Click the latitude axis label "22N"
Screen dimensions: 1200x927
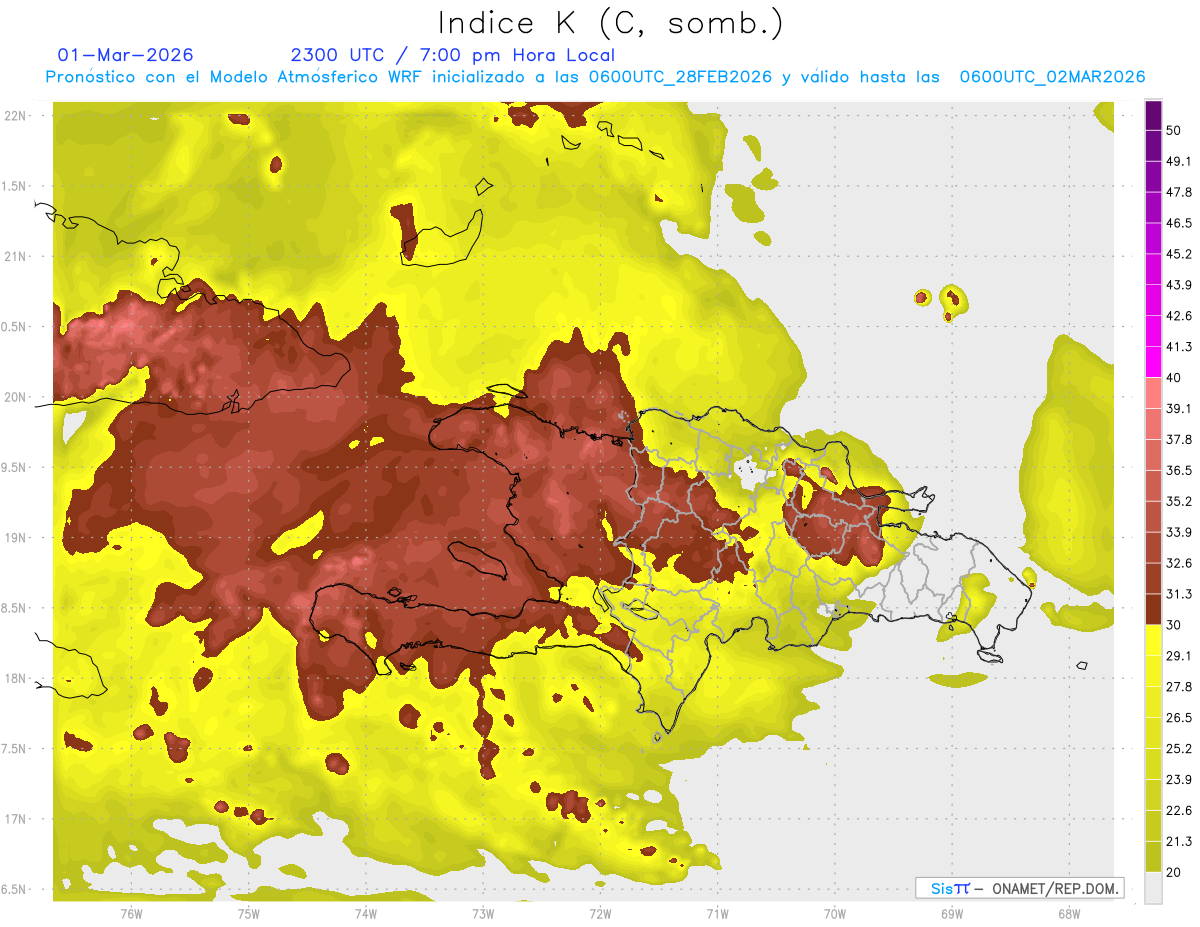click(x=15, y=116)
